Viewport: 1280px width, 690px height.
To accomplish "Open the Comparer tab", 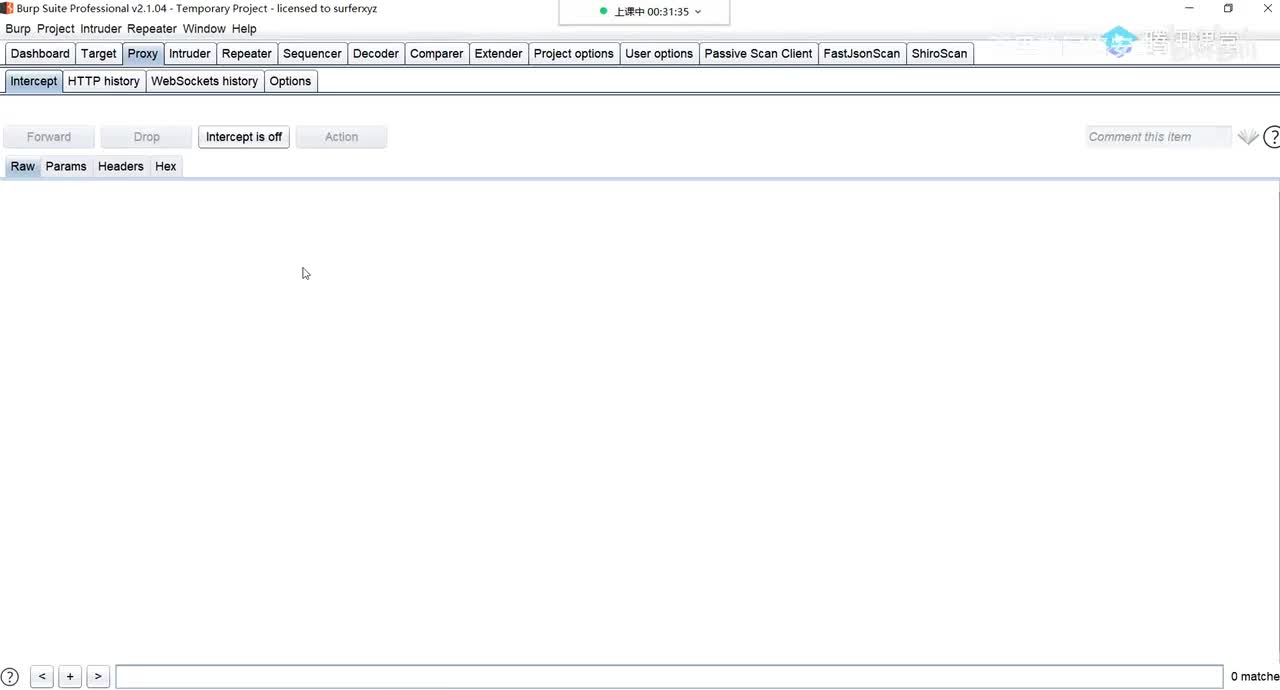I will [x=437, y=54].
